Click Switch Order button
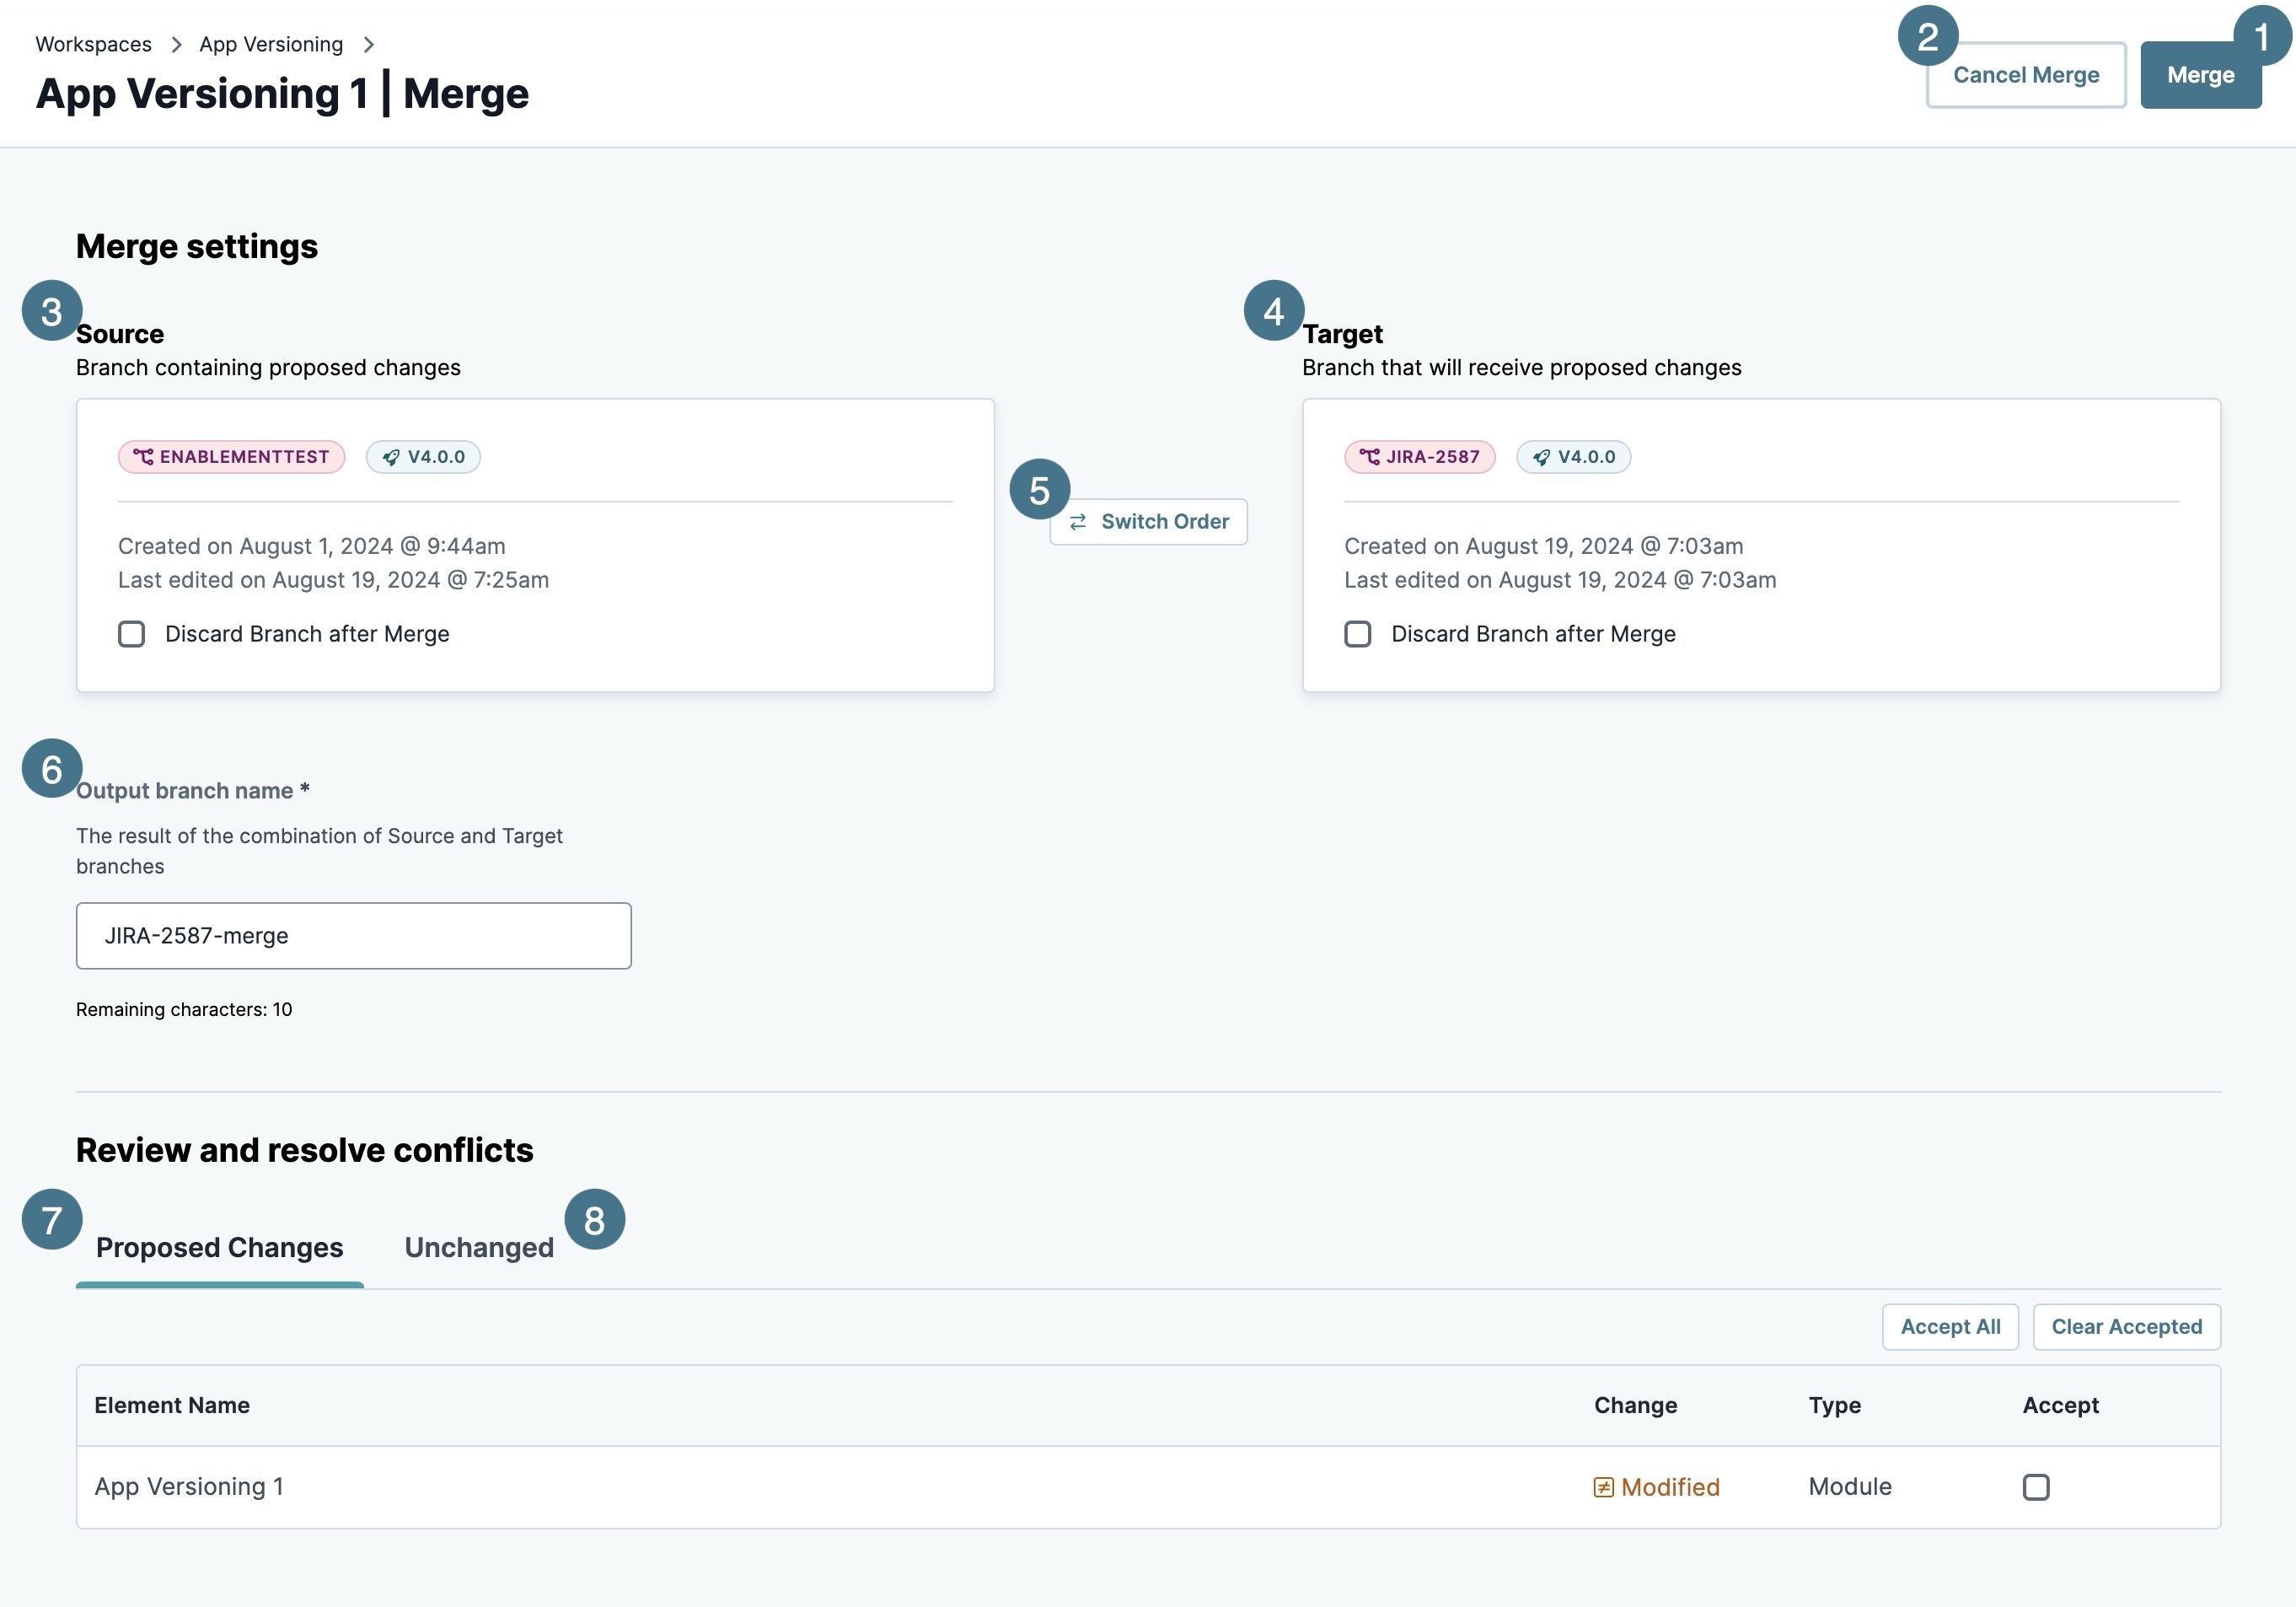The width and height of the screenshot is (2296, 1607). pyautogui.click(x=1148, y=521)
